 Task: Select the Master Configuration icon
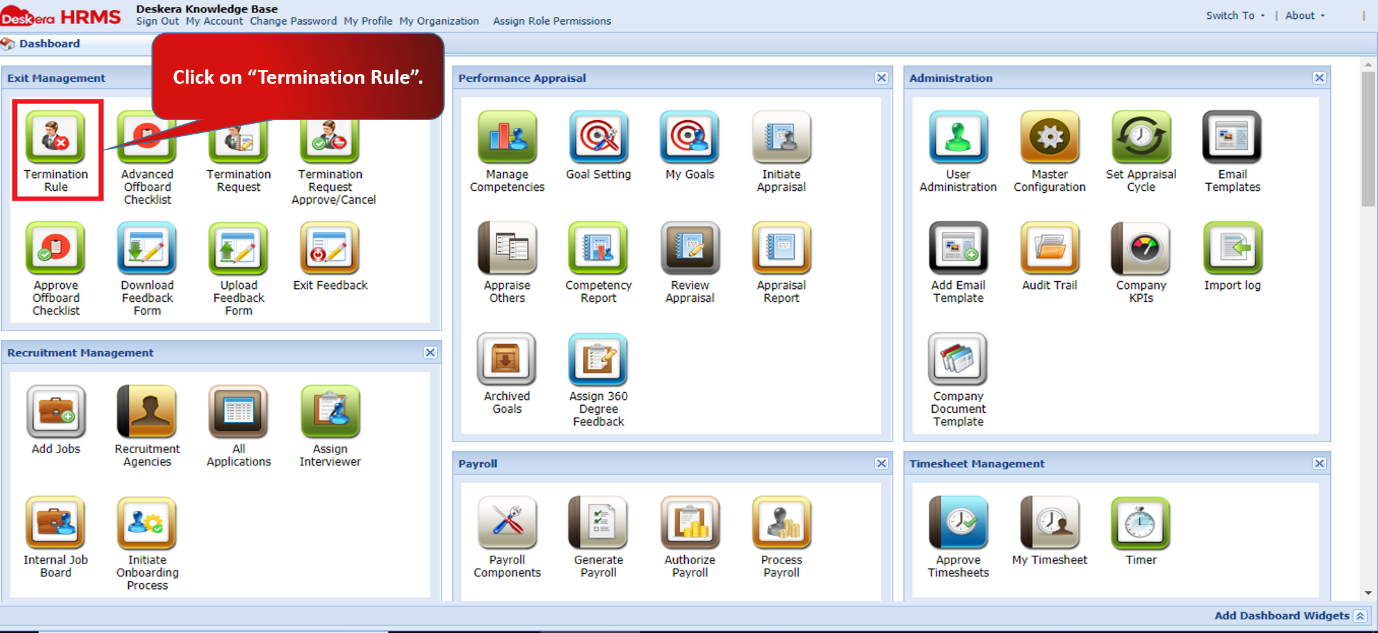tap(1049, 136)
